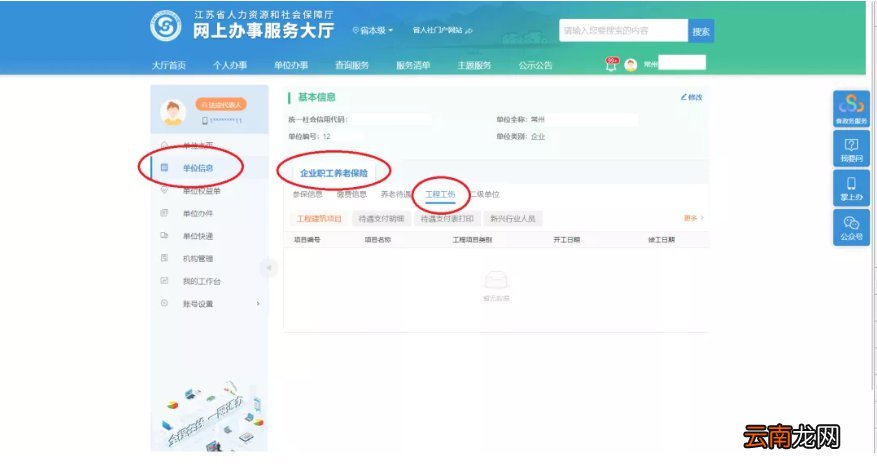Open the 省人社门户网站 link
The width and height of the screenshot is (877, 465).
click(x=442, y=30)
